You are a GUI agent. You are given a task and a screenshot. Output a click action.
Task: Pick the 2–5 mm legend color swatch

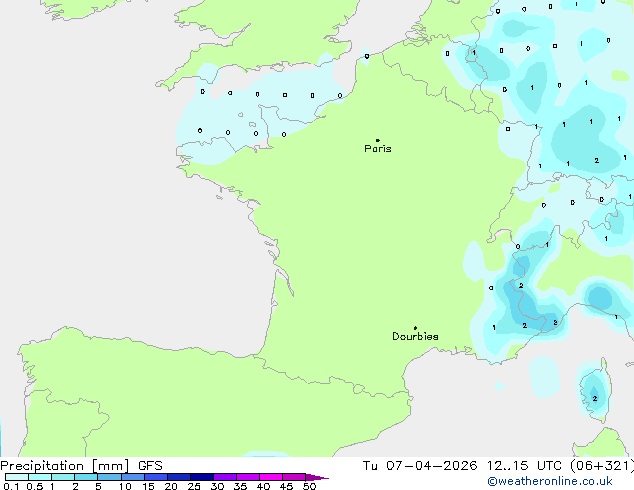[x=86, y=477]
